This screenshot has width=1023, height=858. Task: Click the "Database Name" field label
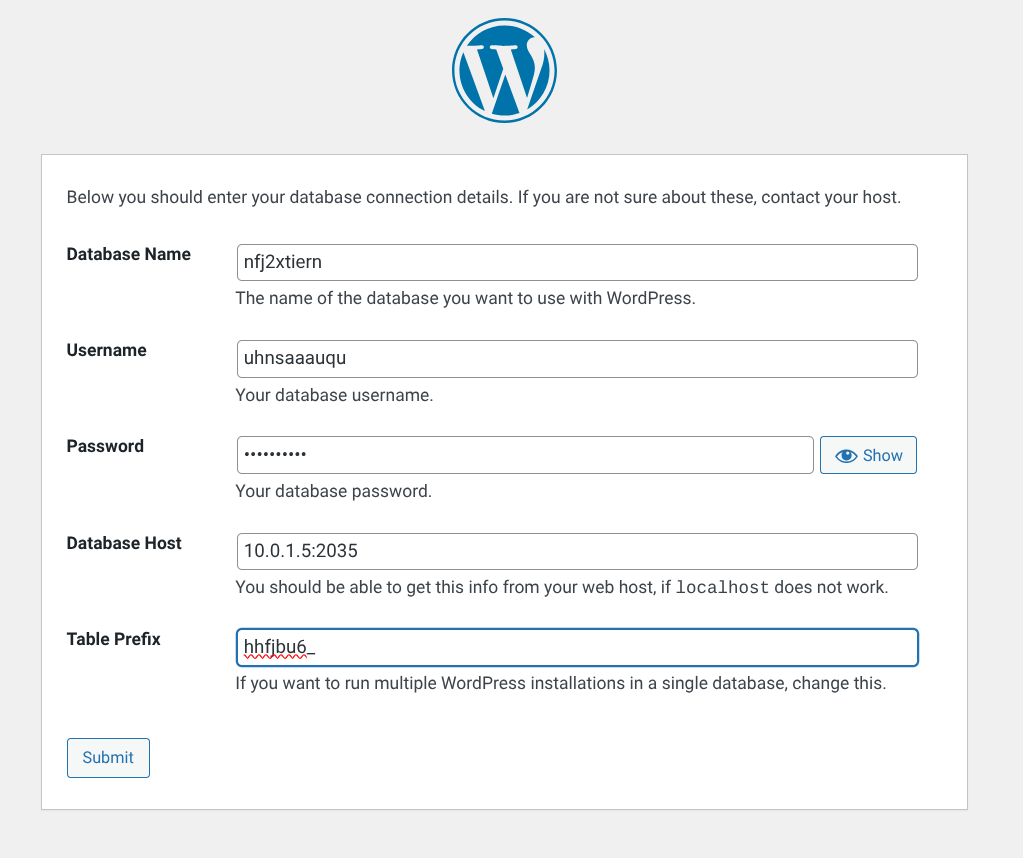pyautogui.click(x=128, y=254)
